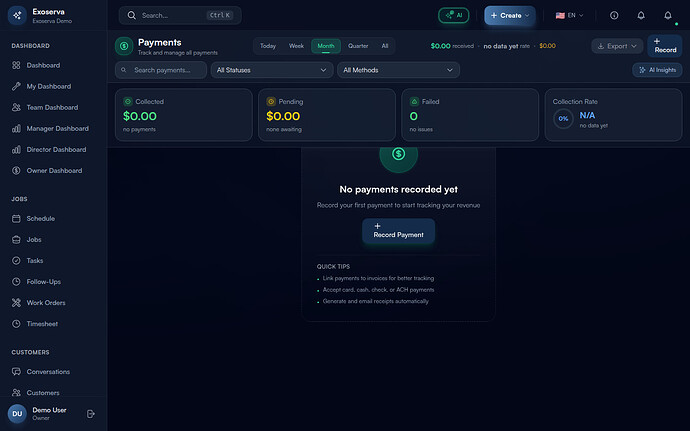690x431 pixels.
Task: Click the DU user avatar
Action: coord(17,414)
